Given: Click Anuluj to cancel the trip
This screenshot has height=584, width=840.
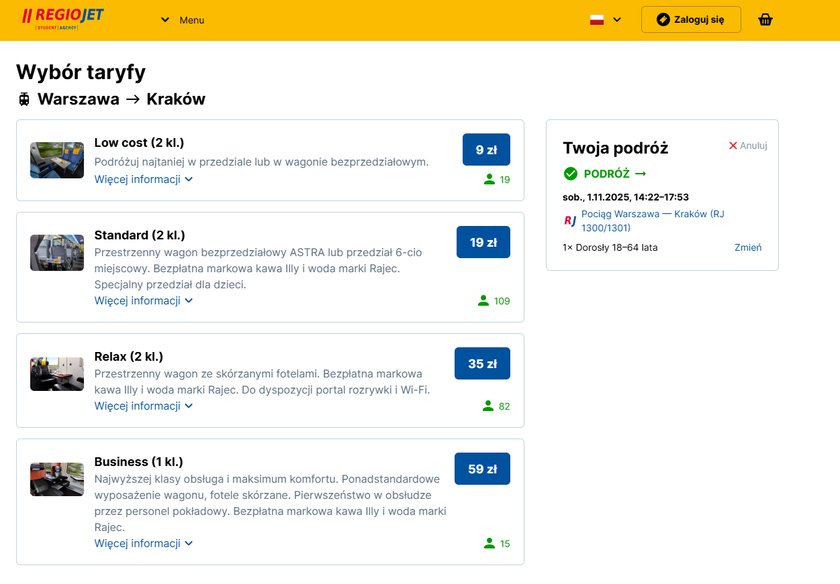Looking at the screenshot, I should 748,146.
